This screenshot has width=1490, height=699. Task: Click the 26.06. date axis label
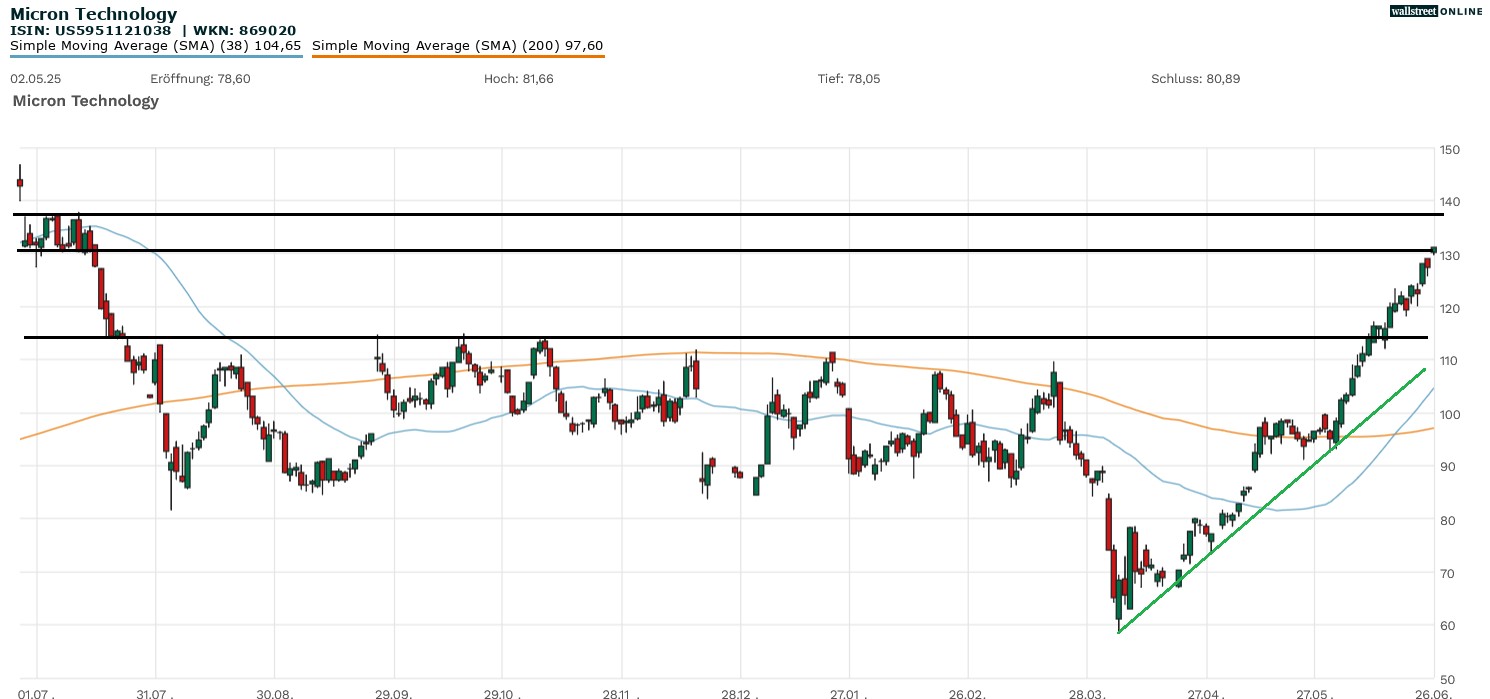pos(1432,692)
